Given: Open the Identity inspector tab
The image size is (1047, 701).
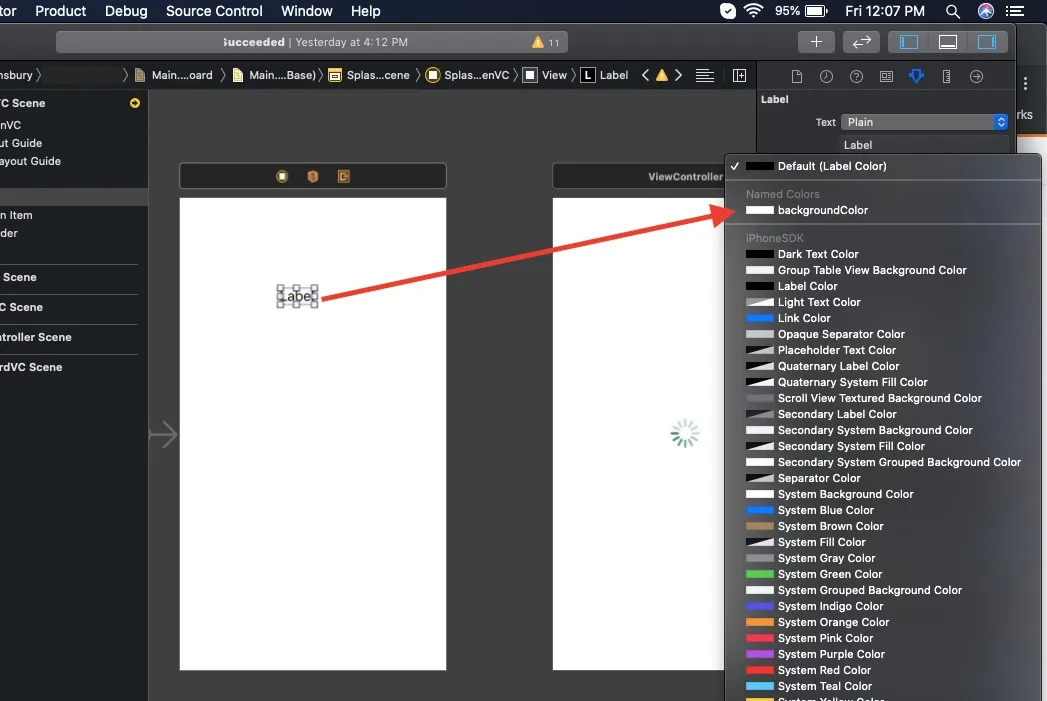Looking at the screenshot, I should [886, 76].
